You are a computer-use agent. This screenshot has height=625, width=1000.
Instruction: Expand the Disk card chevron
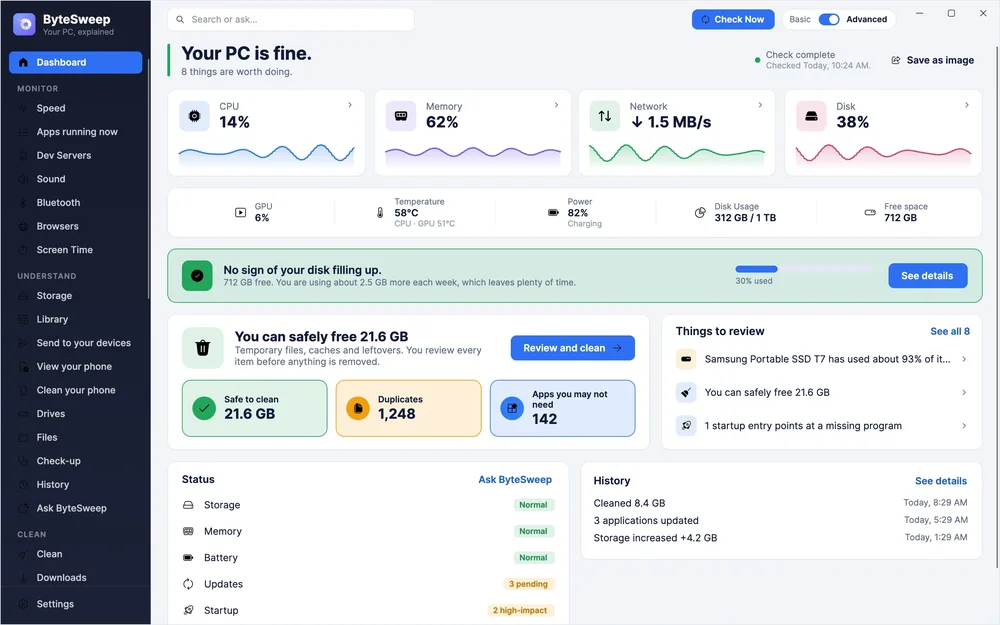pyautogui.click(x=966, y=105)
